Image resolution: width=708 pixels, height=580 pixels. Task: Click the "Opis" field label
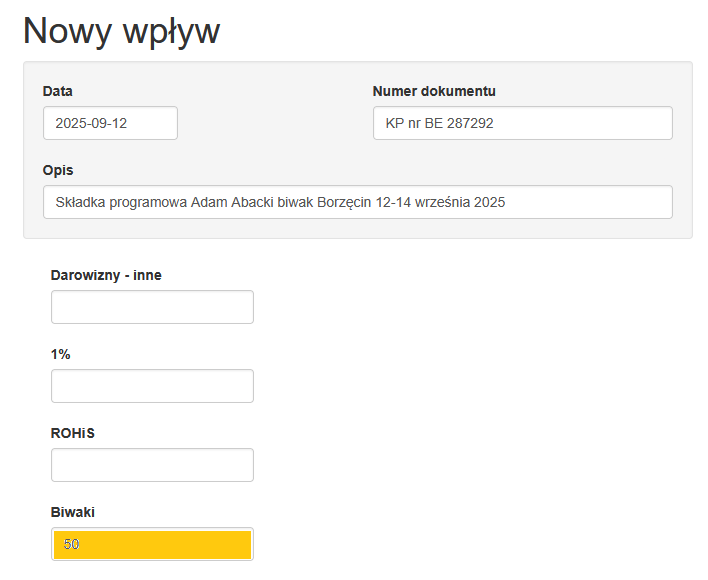(x=58, y=170)
